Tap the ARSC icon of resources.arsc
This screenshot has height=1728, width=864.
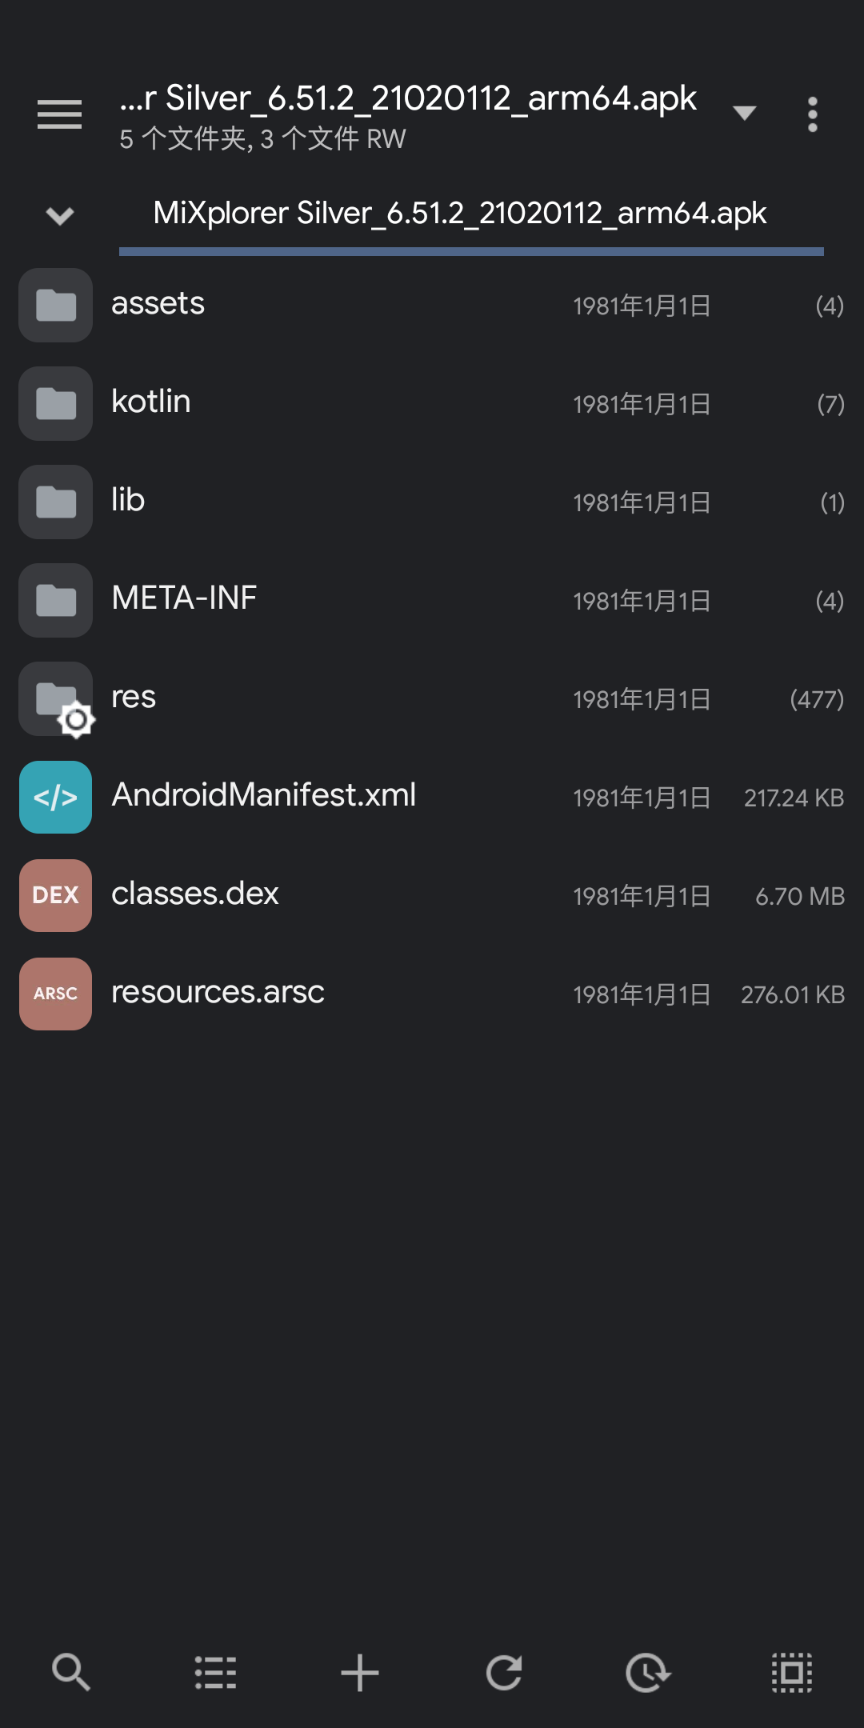(x=55, y=993)
